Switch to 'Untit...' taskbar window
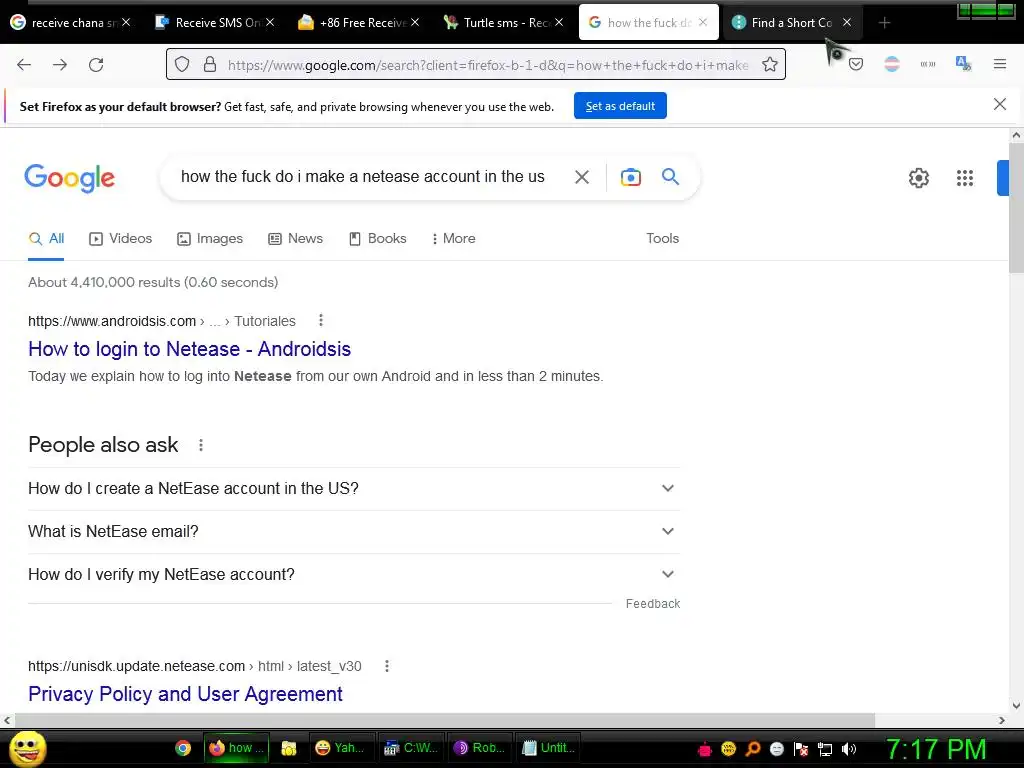This screenshot has width=1024, height=768. (x=549, y=748)
